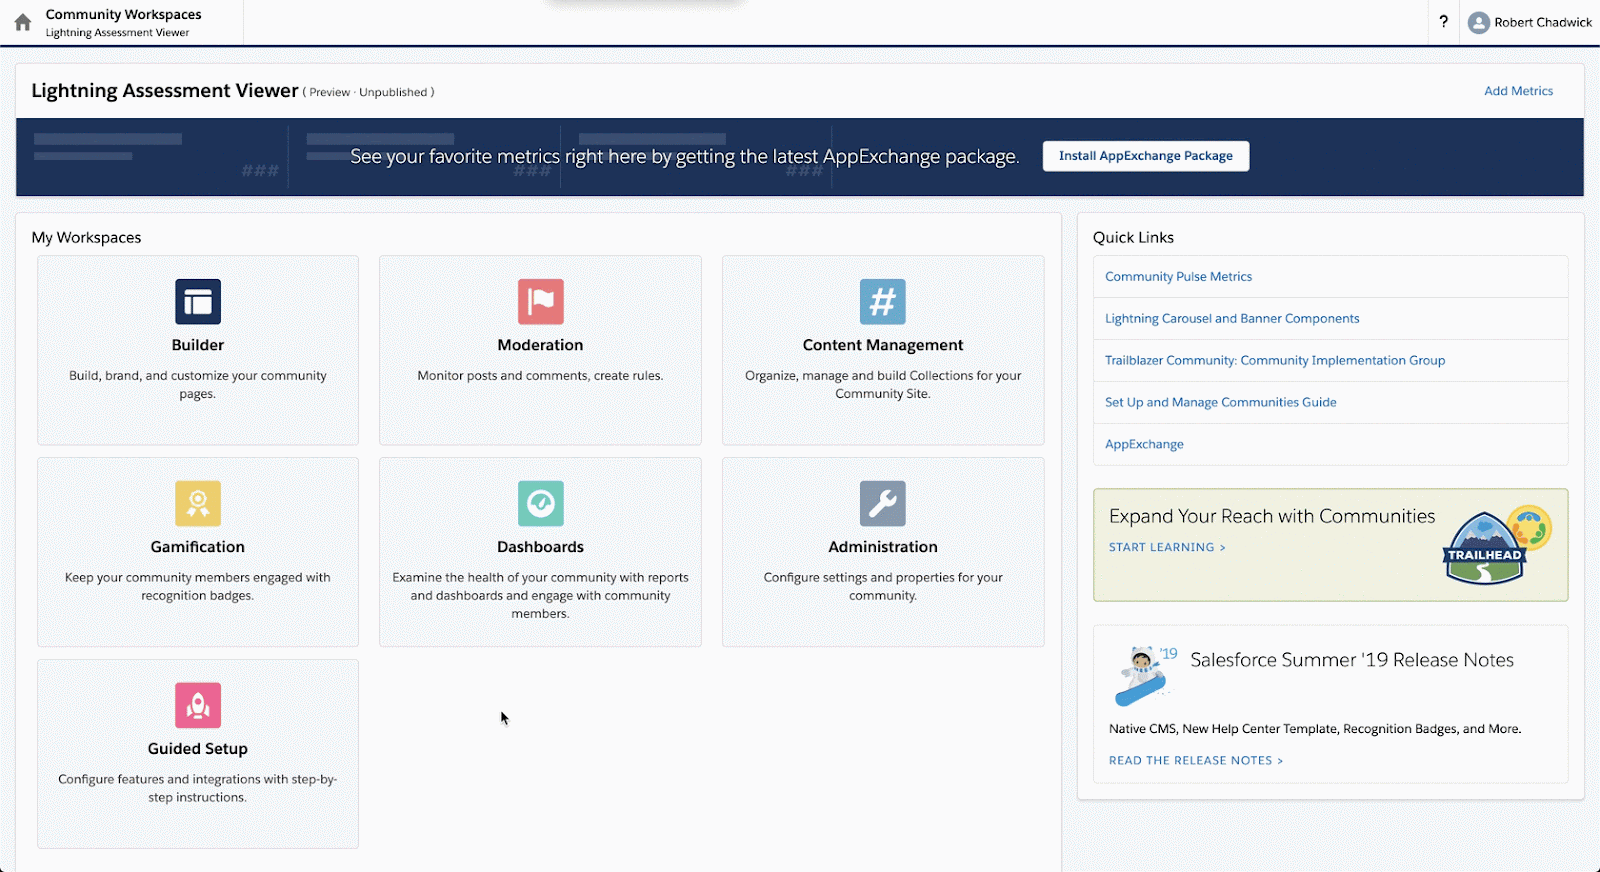Click the Add Metrics link

pos(1518,91)
